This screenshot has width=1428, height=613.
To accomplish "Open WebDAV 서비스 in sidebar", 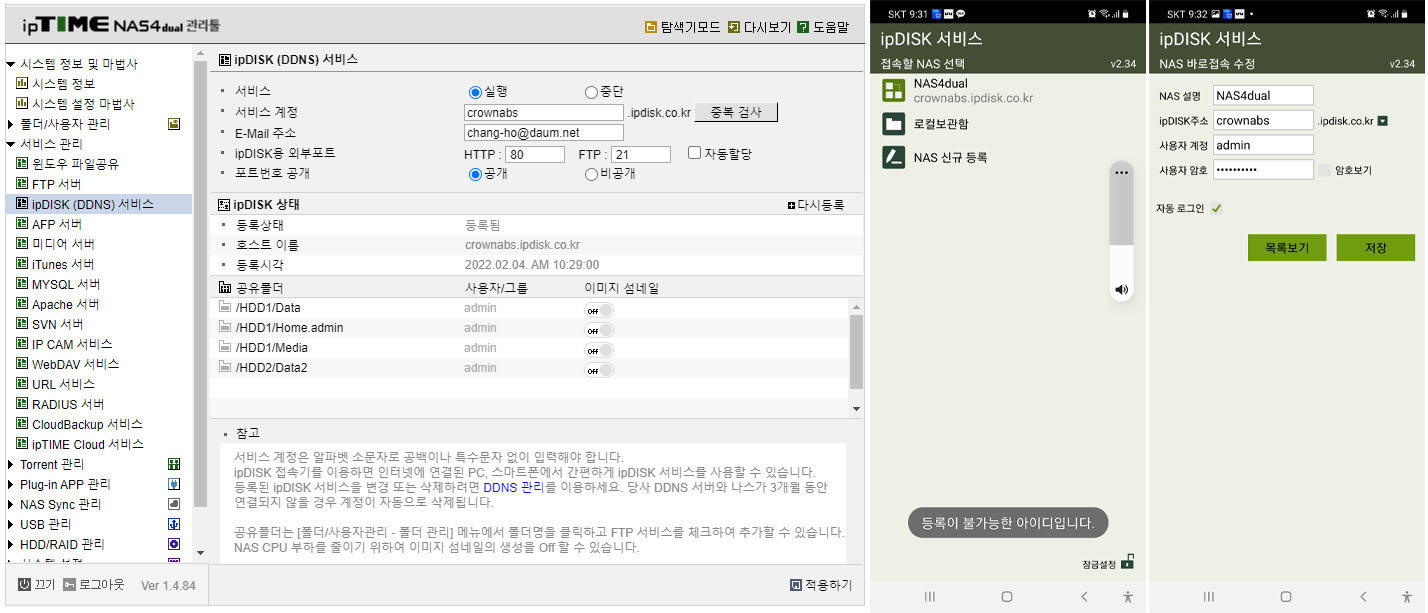I will 75,364.
